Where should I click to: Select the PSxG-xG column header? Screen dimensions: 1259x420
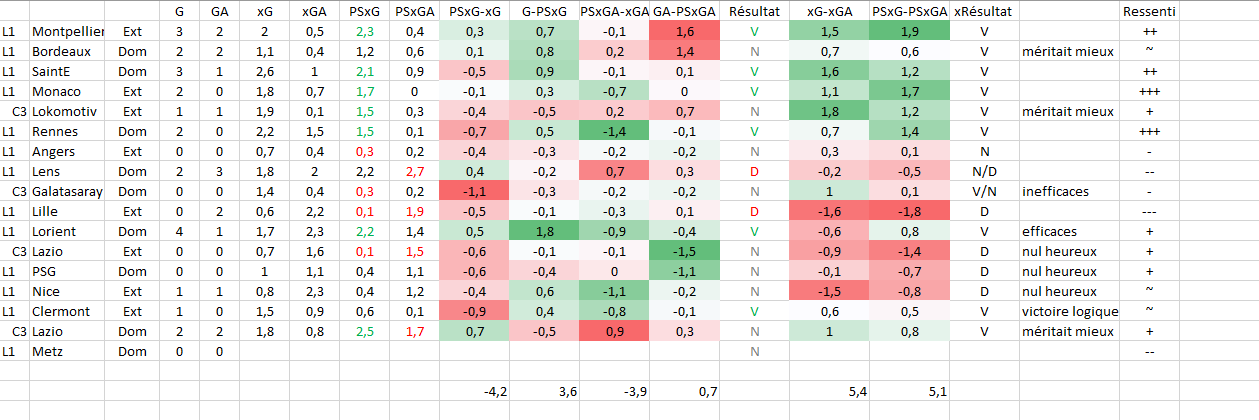click(x=475, y=12)
